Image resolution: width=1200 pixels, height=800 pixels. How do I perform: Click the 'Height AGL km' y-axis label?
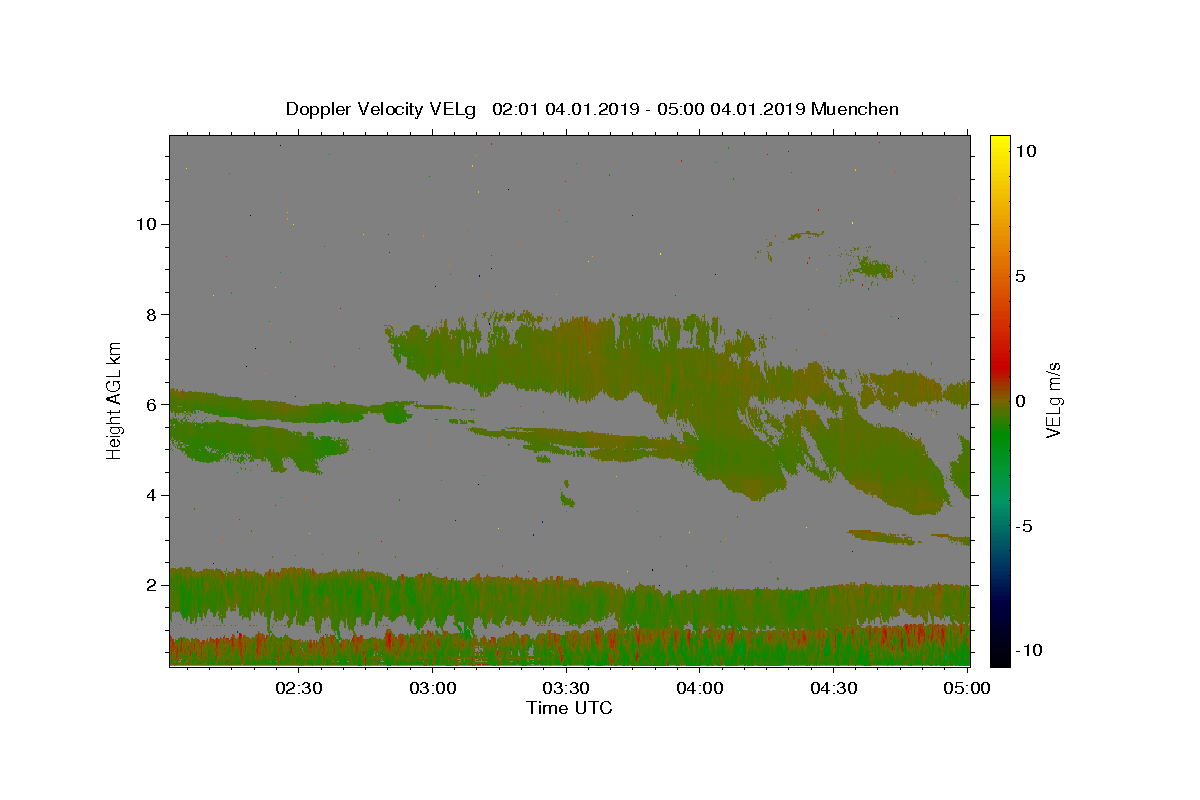tap(115, 400)
